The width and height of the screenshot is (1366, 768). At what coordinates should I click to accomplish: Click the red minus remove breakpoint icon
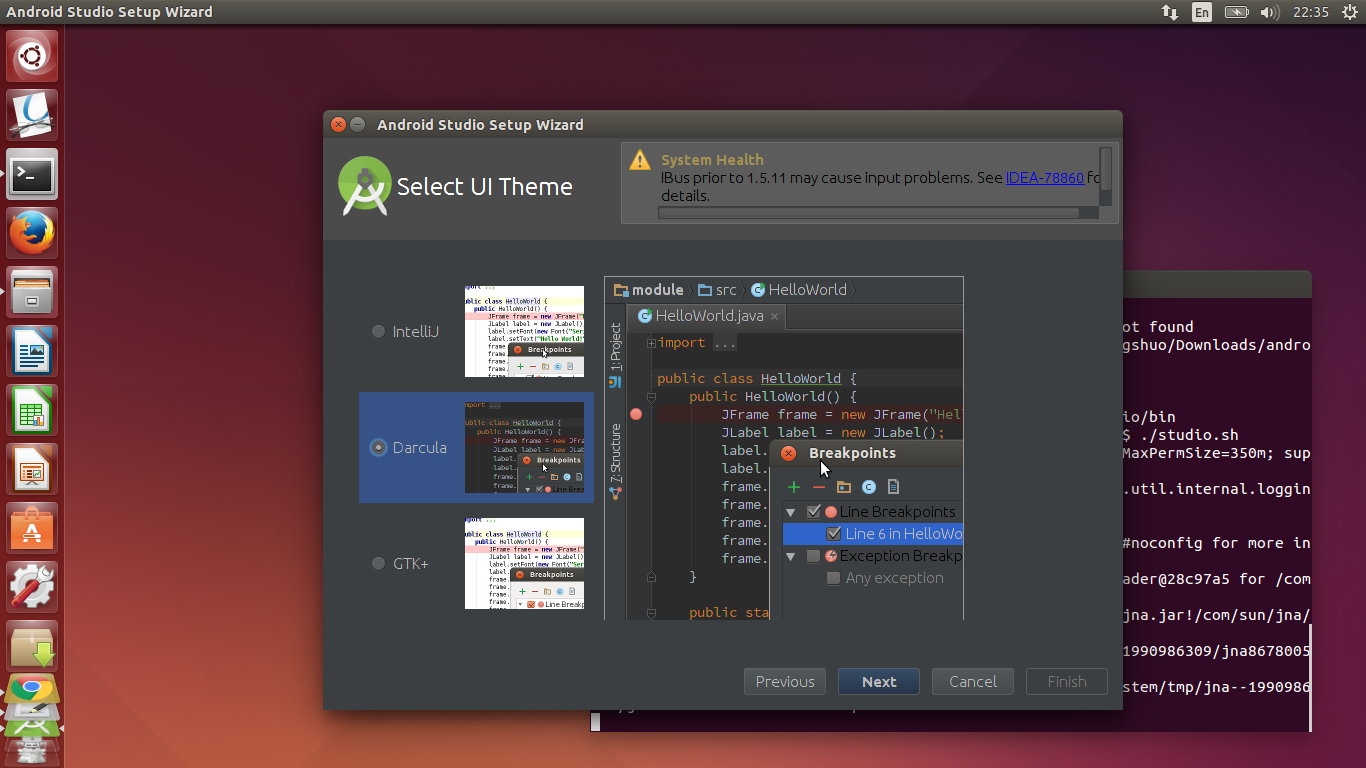pyautogui.click(x=819, y=487)
